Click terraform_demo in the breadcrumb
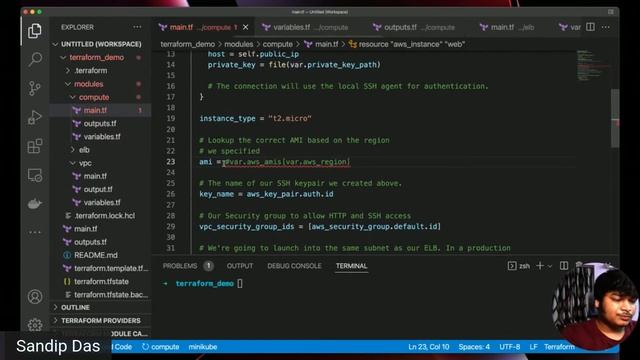Screen dimensions: 640x360 (x=187, y=44)
